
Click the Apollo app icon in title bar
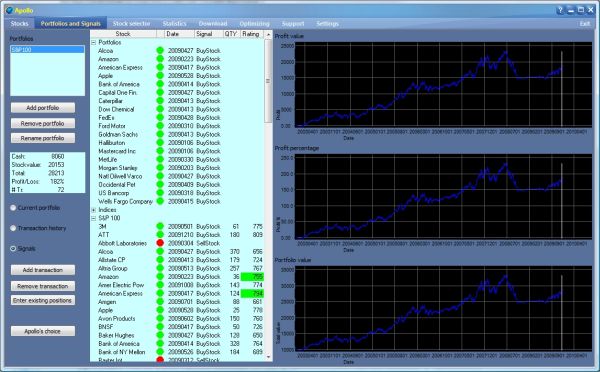point(10,10)
